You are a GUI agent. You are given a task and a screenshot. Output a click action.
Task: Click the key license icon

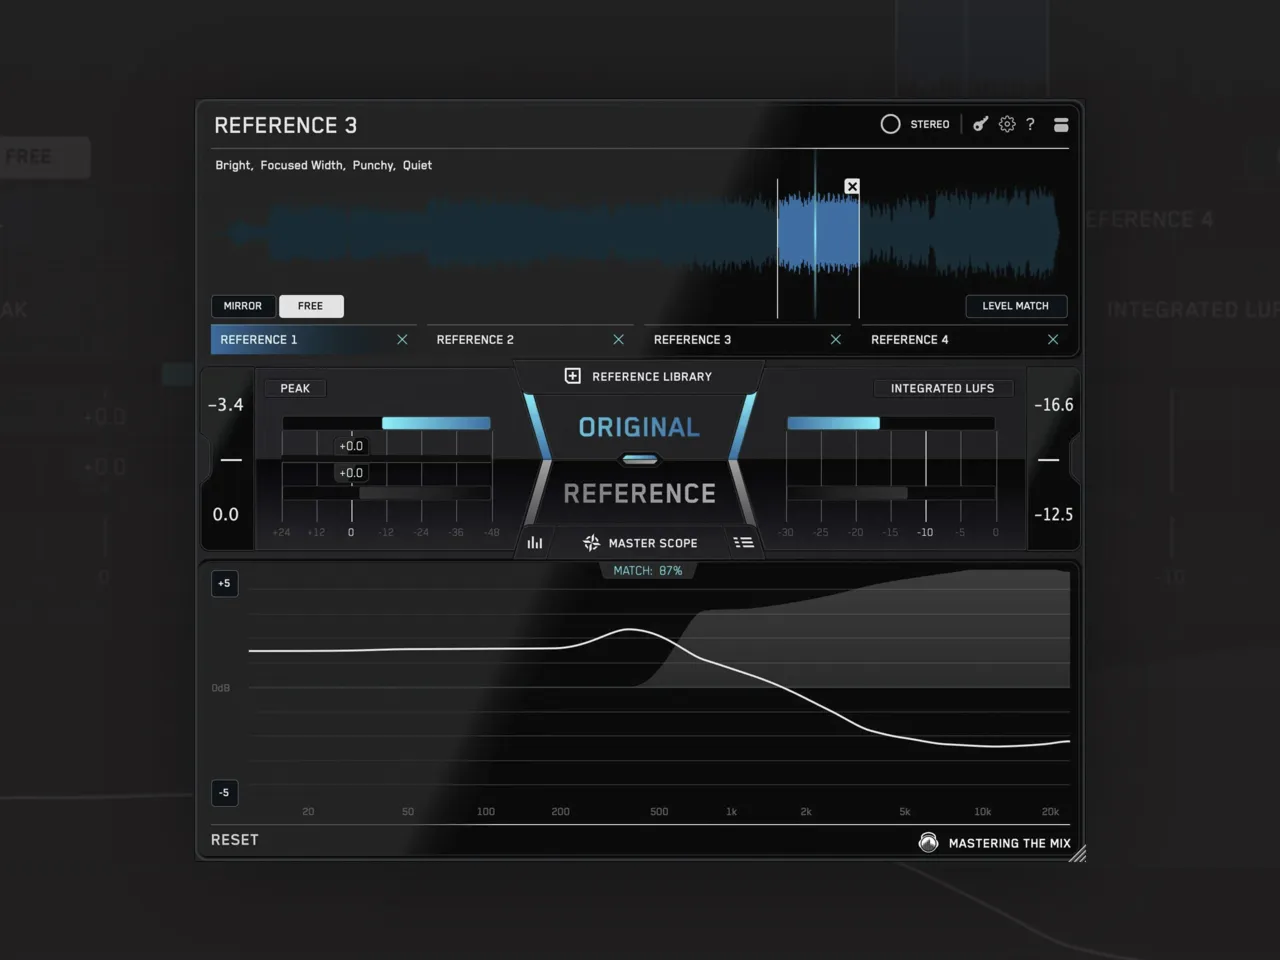click(981, 124)
